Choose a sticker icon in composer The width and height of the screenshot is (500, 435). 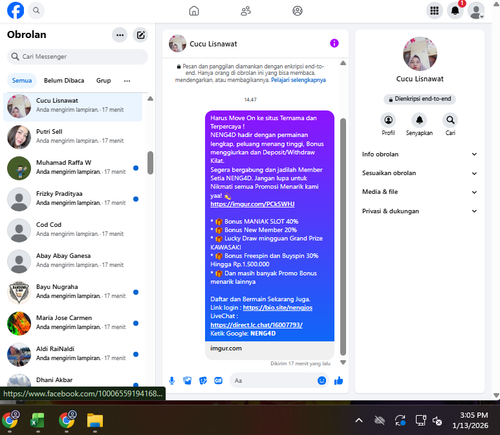tap(203, 380)
